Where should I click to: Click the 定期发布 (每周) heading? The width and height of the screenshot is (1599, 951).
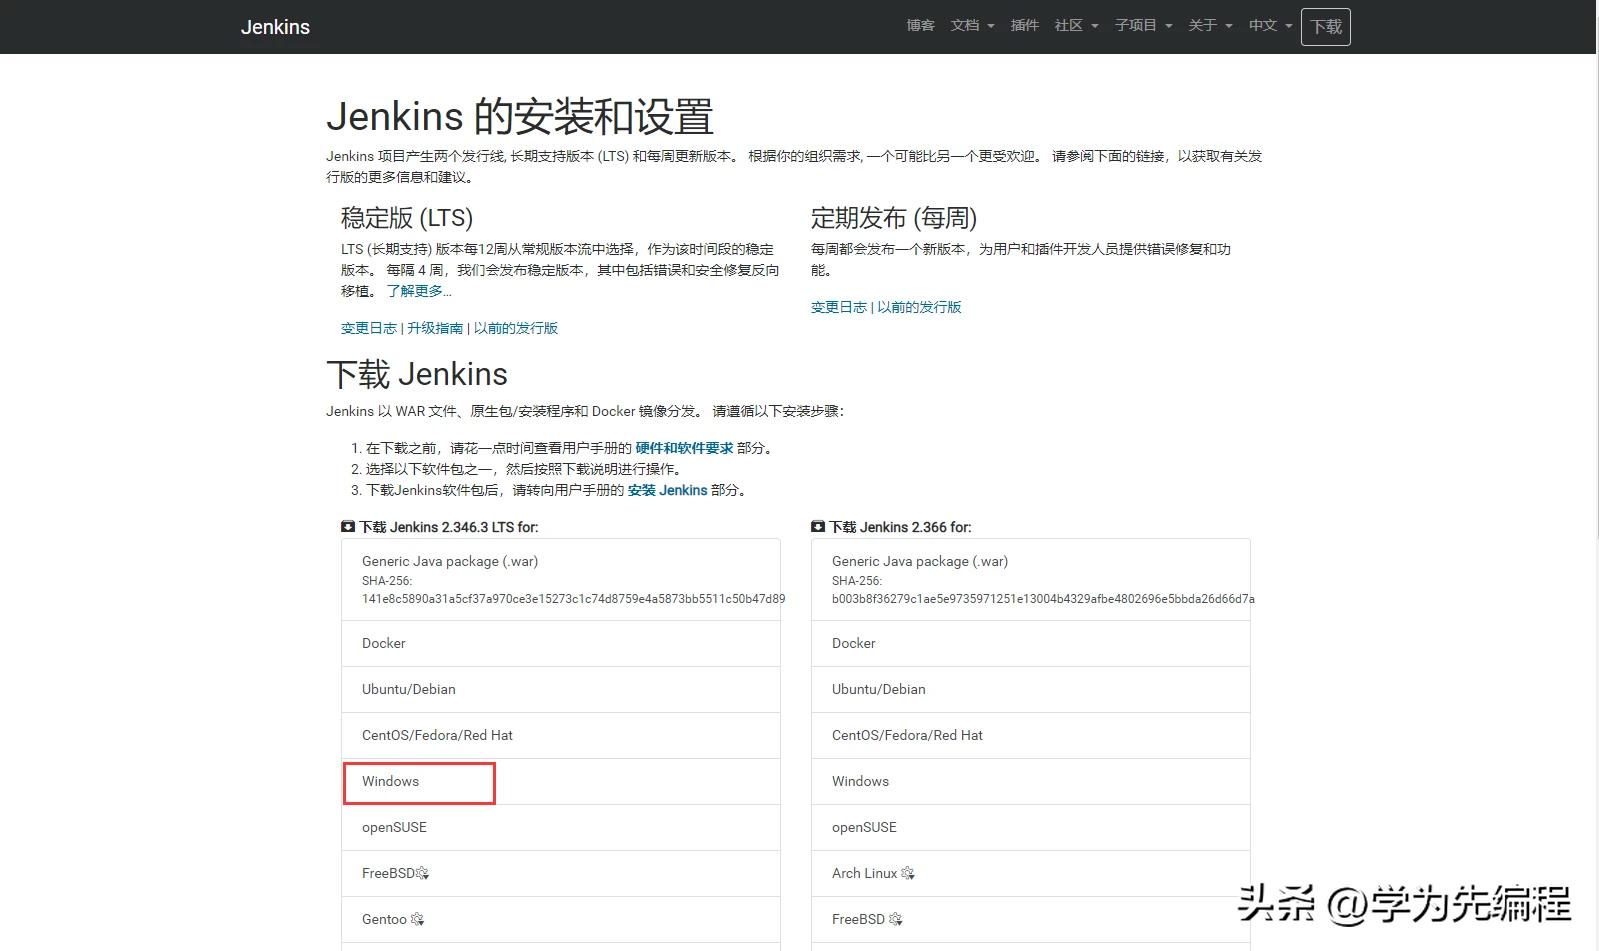[x=894, y=218]
